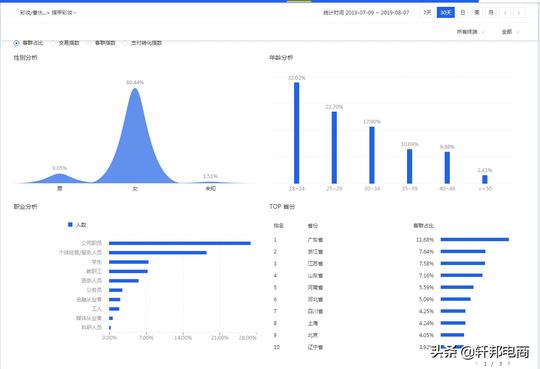Screen dimensions: 540x369
Task: Select the 交易指数 radio button
Action: point(52,43)
